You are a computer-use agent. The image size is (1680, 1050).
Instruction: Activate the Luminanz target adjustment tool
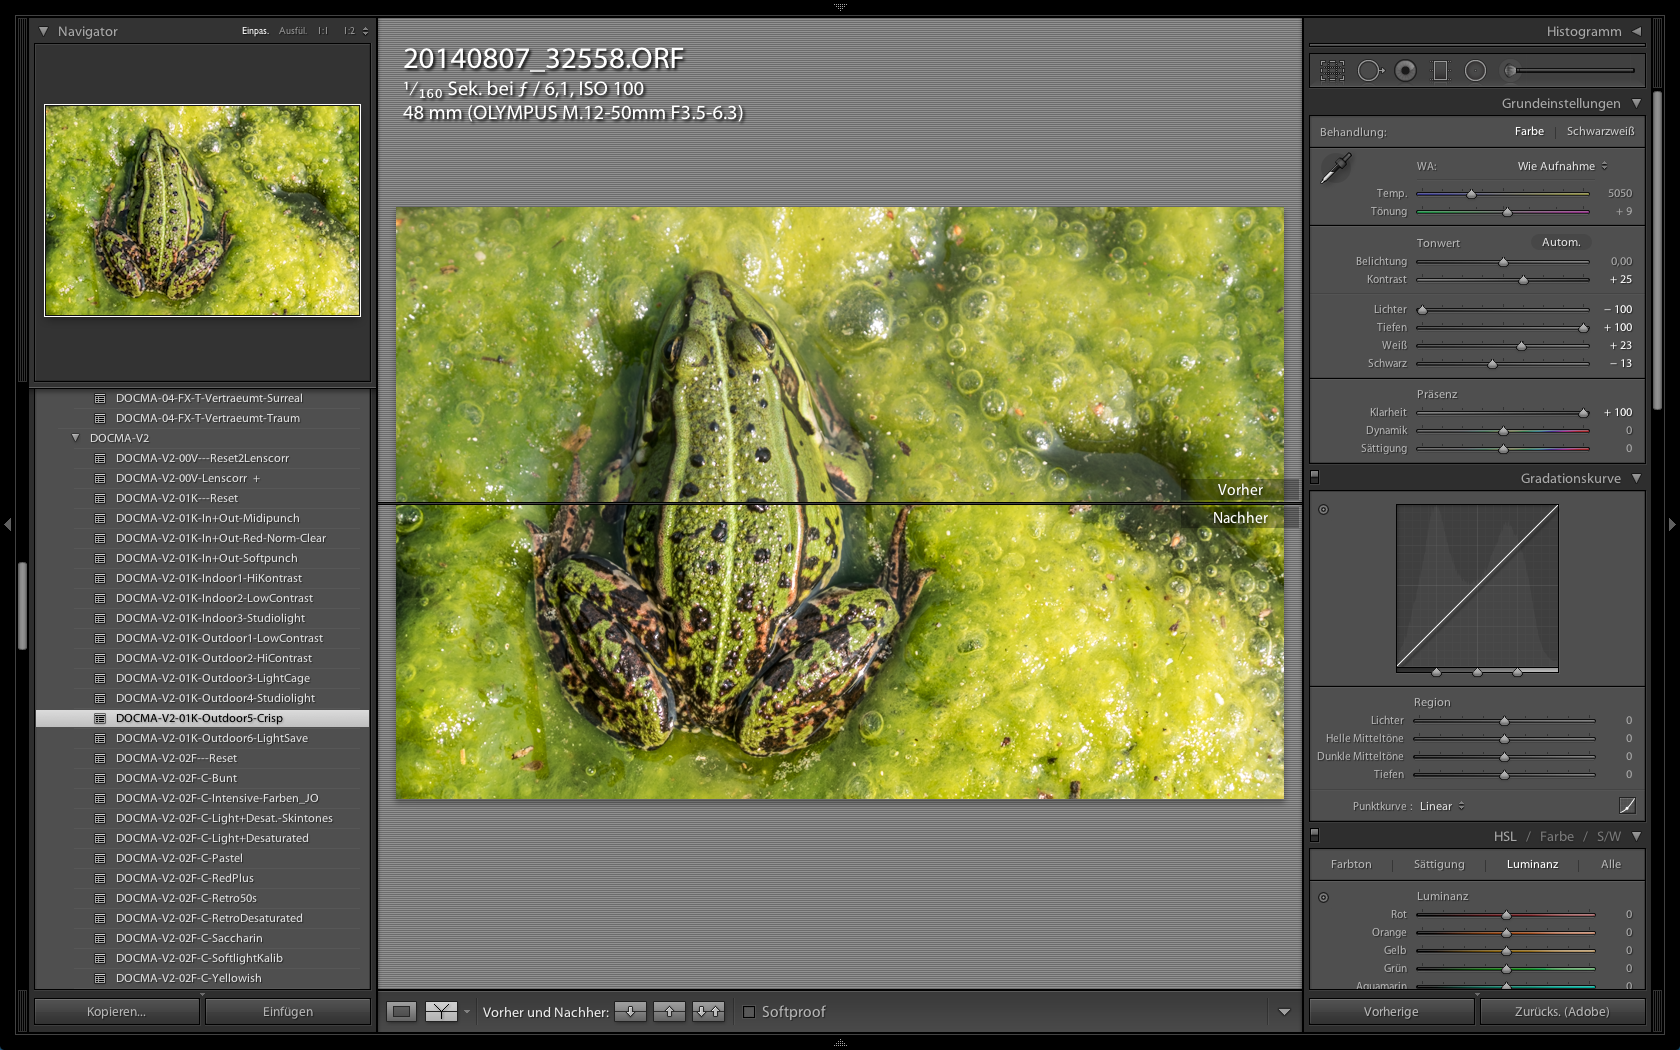1323,897
